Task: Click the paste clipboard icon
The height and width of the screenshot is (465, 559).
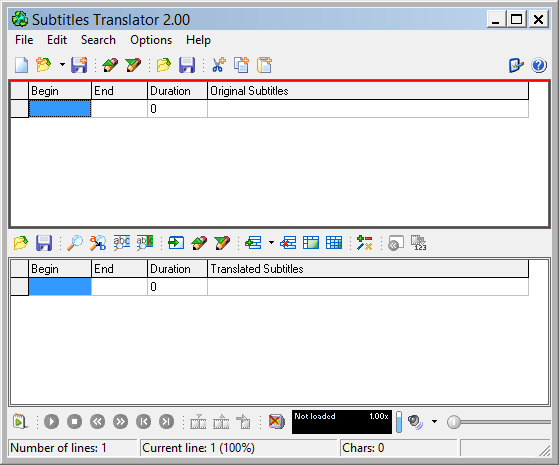Action: (x=264, y=65)
